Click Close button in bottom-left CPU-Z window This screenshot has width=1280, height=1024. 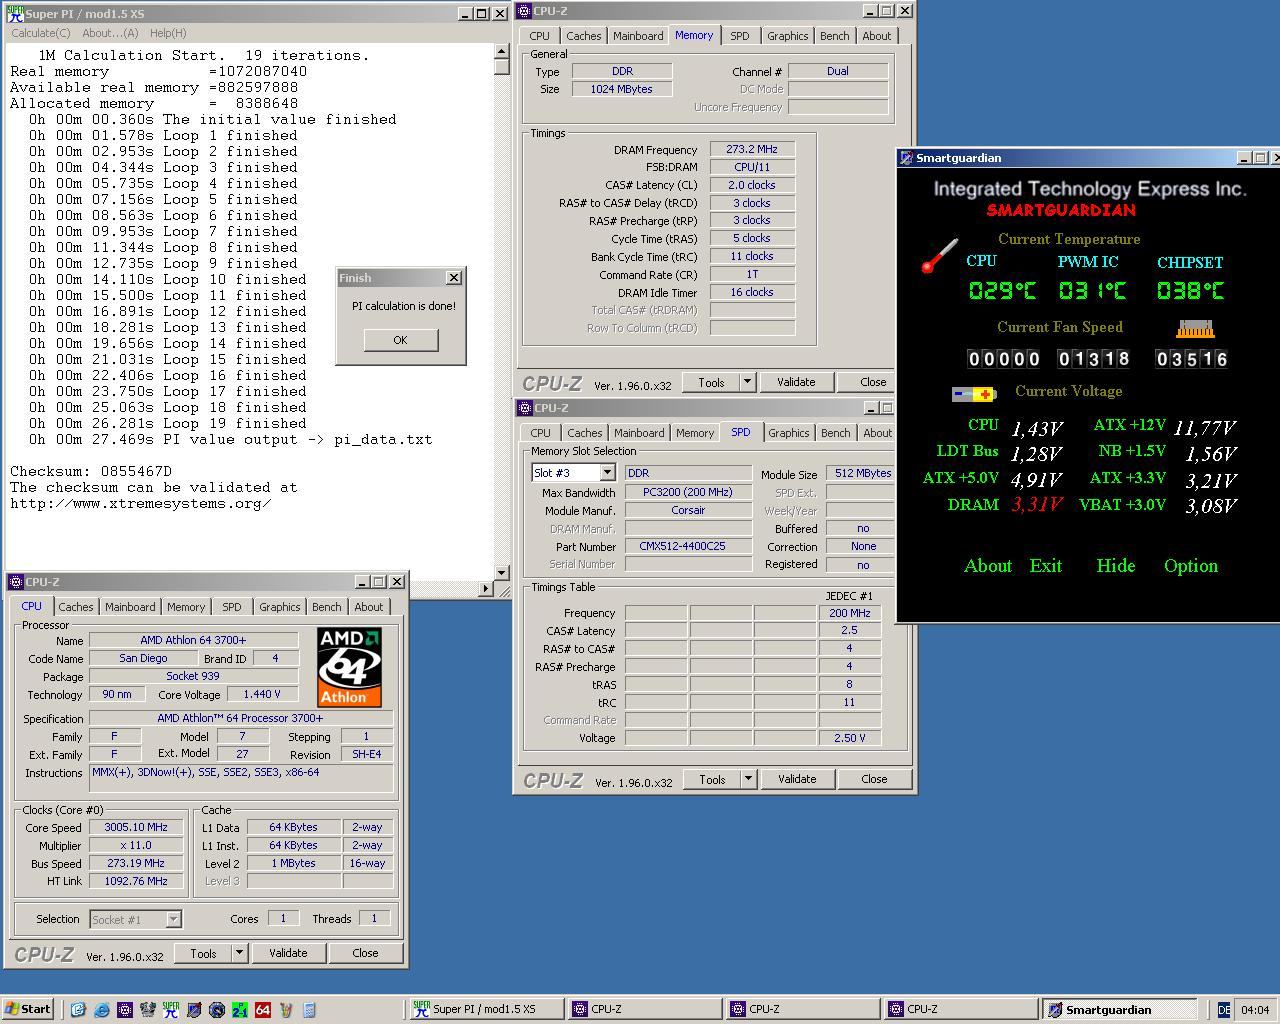365,953
